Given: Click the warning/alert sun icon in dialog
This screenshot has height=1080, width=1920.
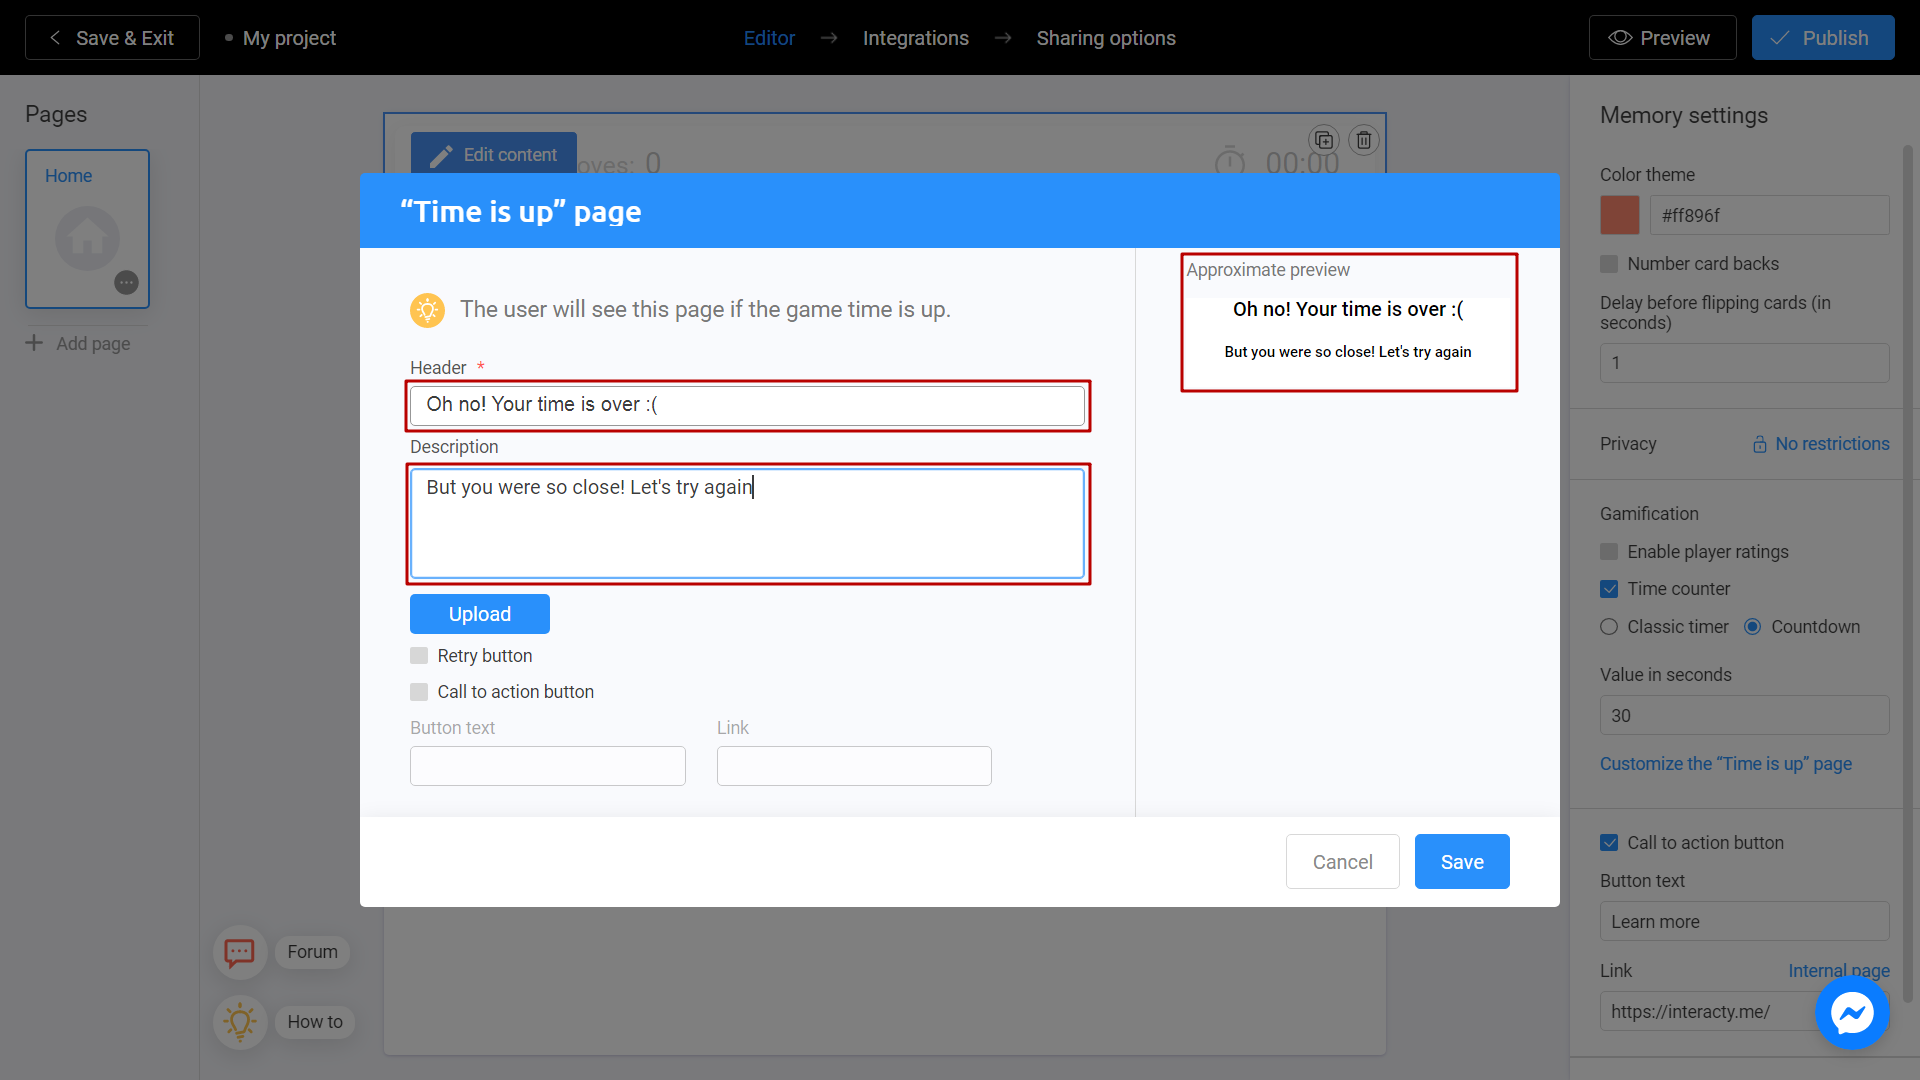Looking at the screenshot, I should pos(426,309).
